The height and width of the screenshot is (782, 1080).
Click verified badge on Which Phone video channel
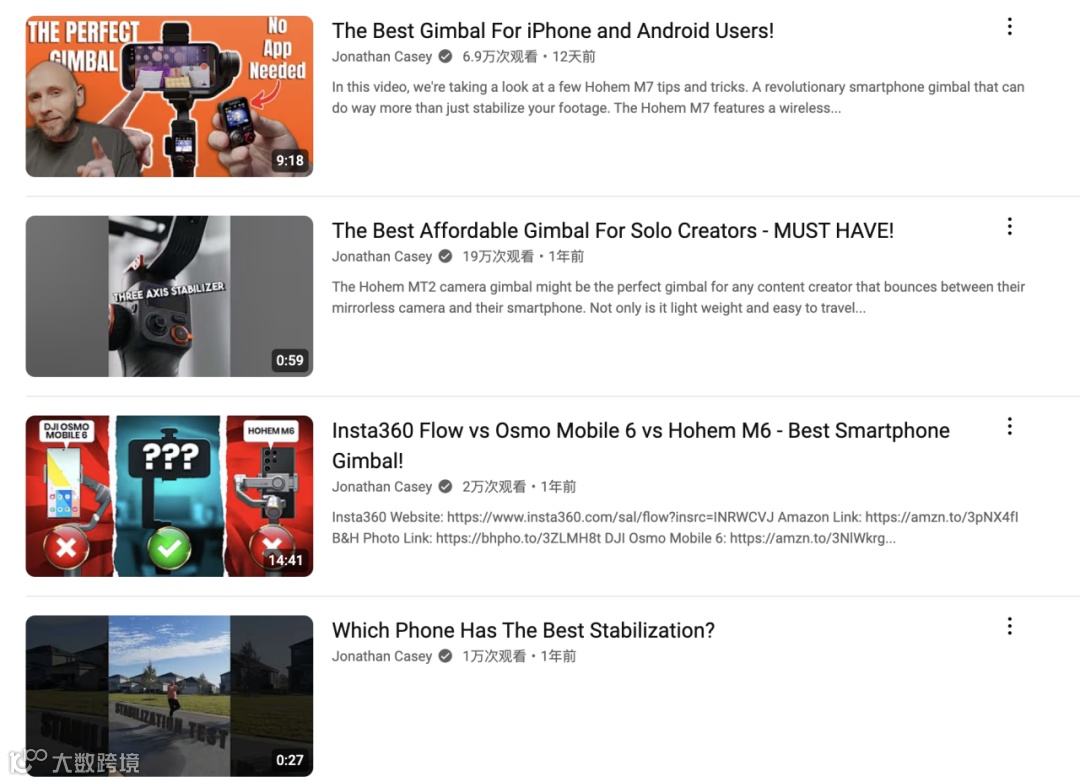(446, 656)
